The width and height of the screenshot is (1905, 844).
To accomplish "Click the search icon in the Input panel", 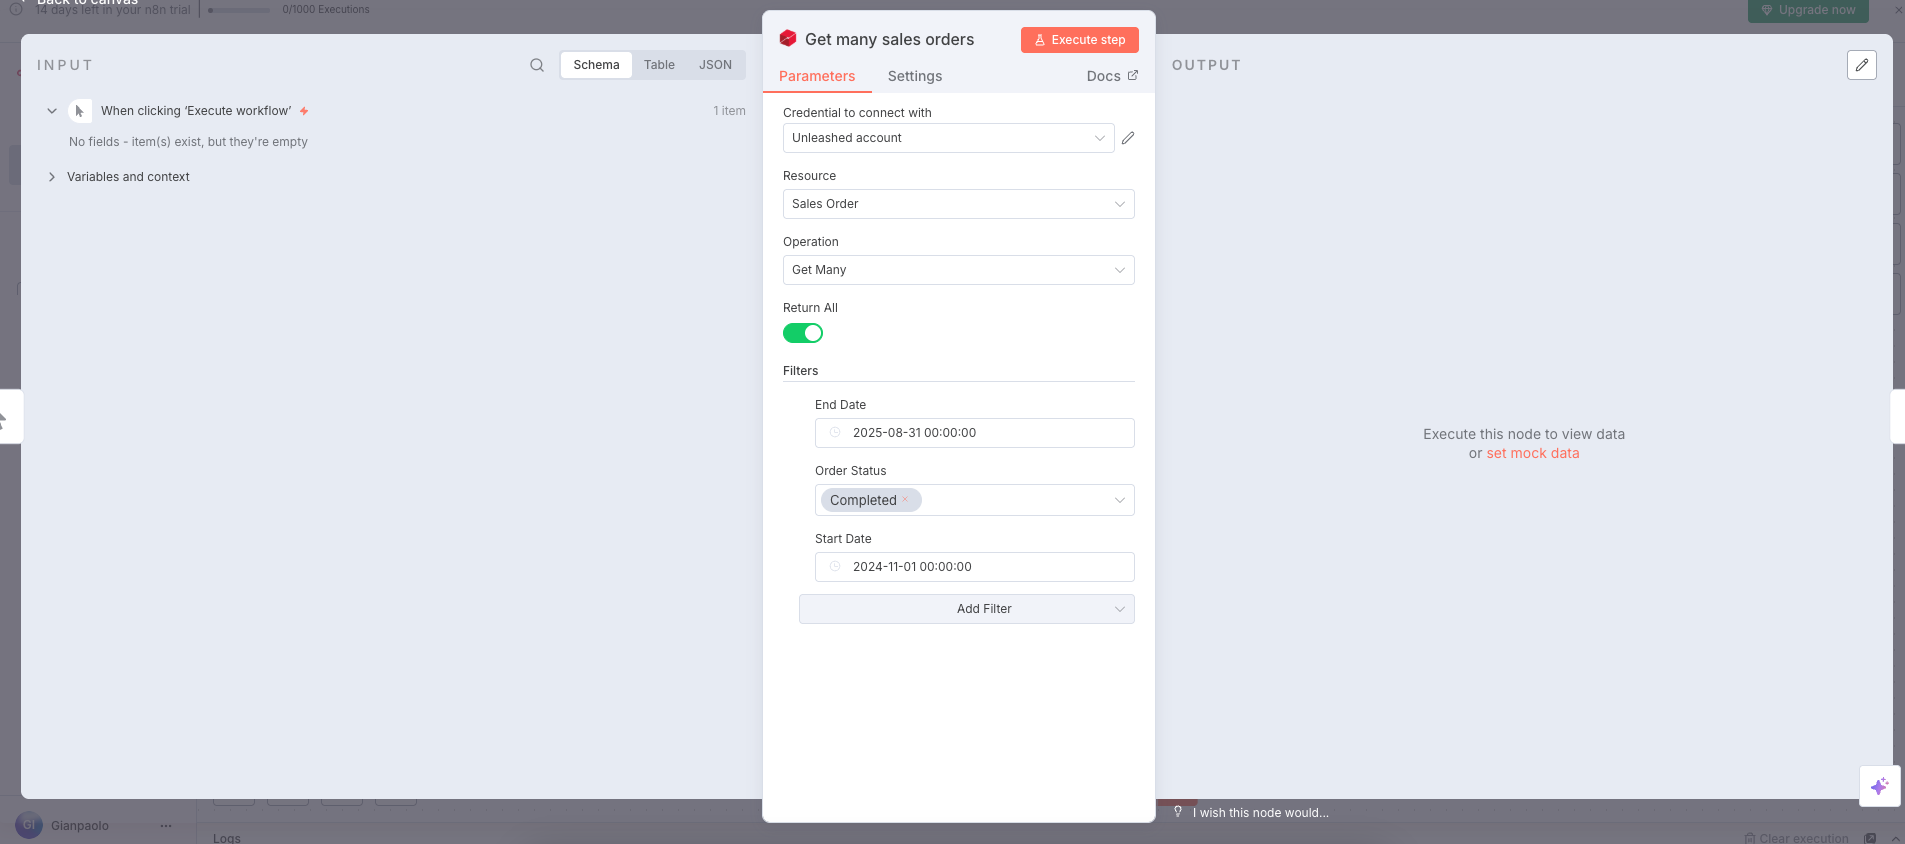I will pyautogui.click(x=537, y=65).
